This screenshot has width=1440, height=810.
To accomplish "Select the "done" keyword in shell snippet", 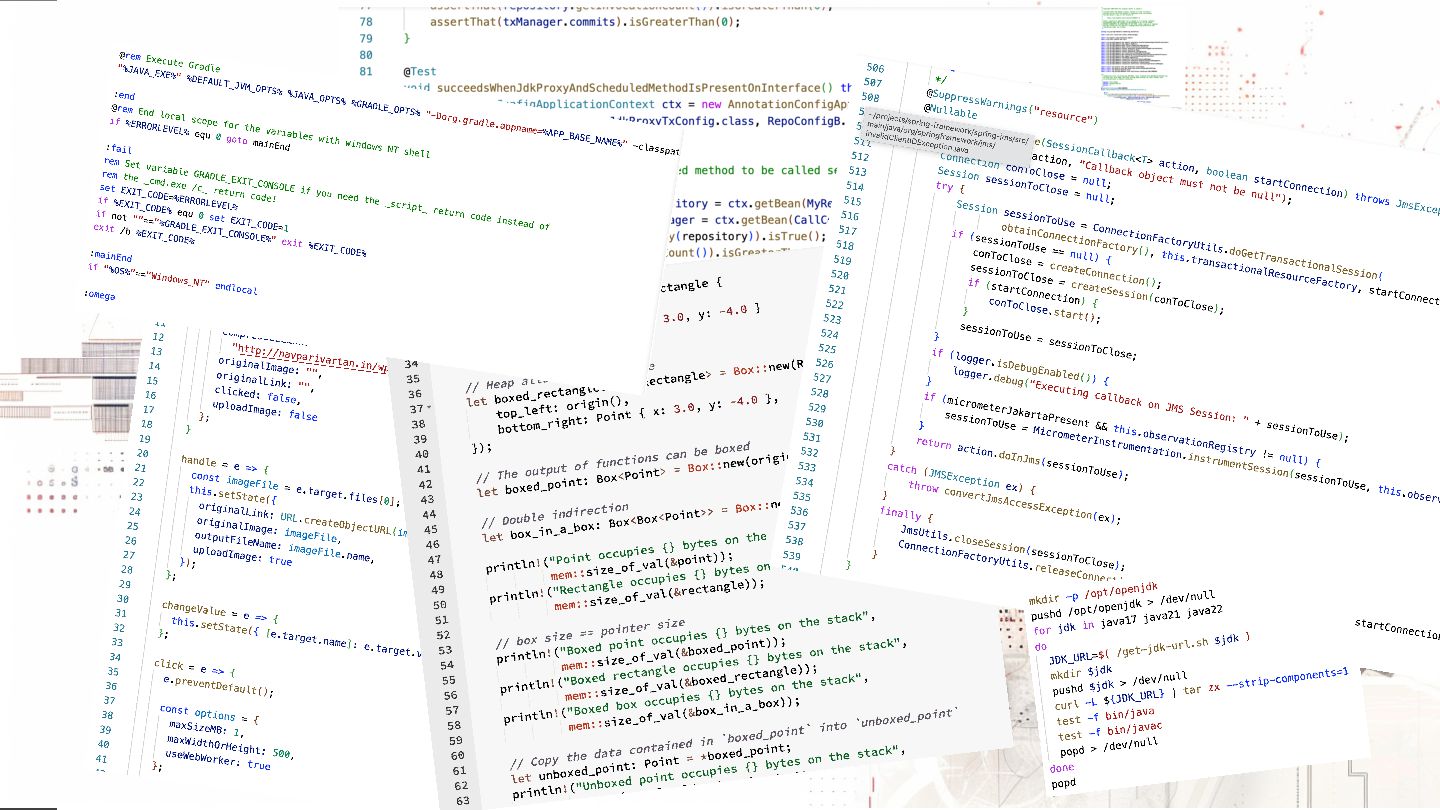I will [x=1062, y=766].
